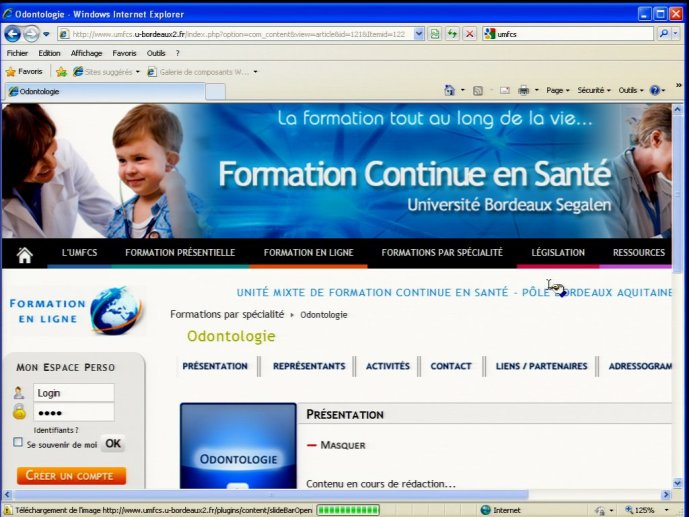The height and width of the screenshot is (517, 689).
Task: Click the password input field
Action: (x=74, y=413)
